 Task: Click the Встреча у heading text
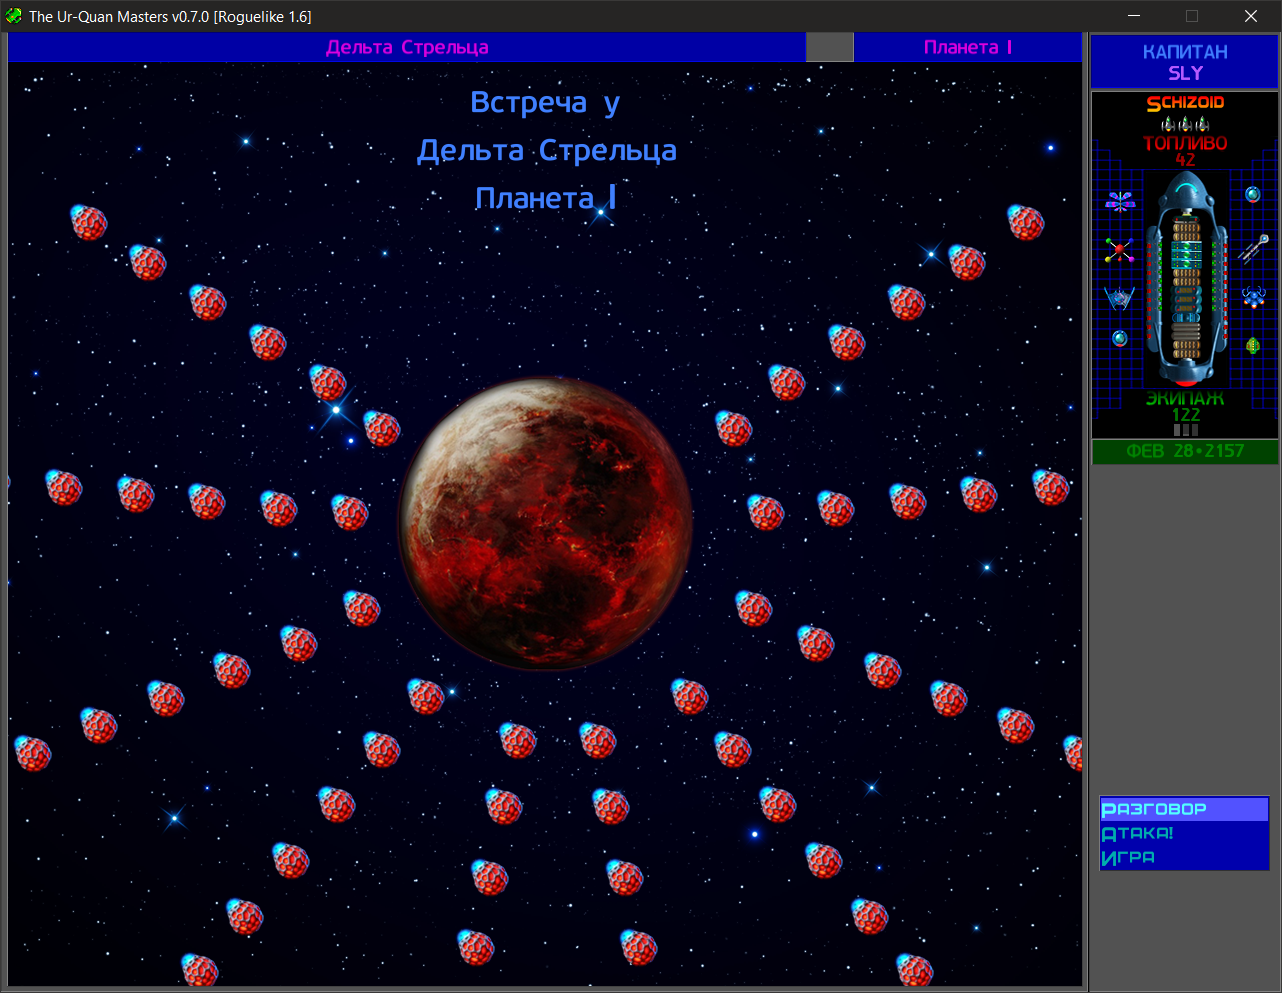[x=546, y=103]
